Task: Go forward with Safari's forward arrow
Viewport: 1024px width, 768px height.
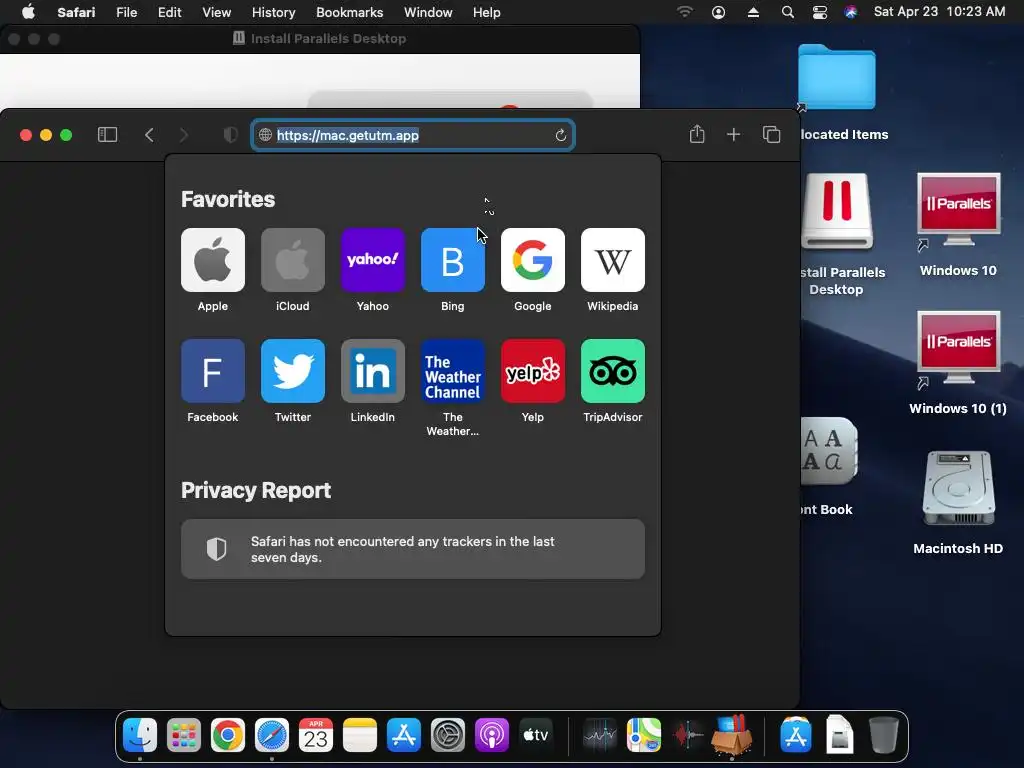Action: click(184, 135)
